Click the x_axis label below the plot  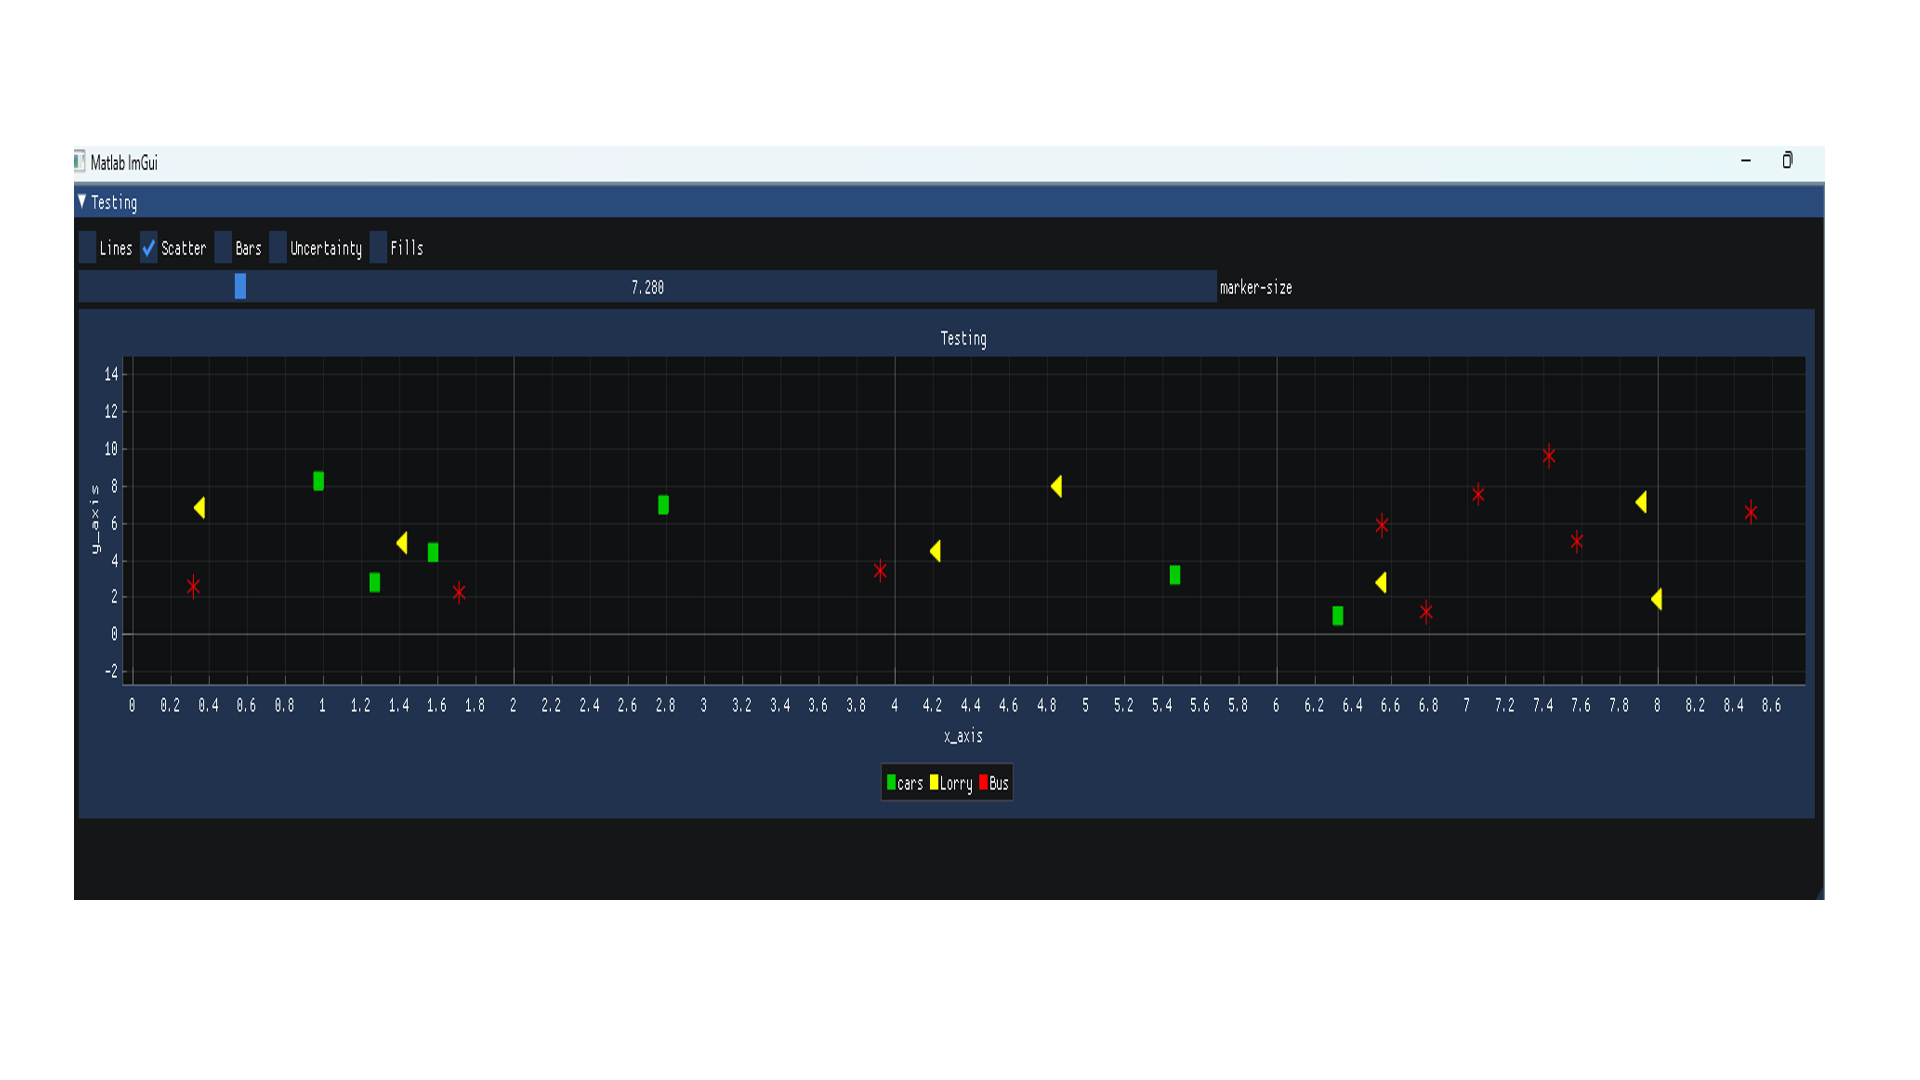click(961, 736)
